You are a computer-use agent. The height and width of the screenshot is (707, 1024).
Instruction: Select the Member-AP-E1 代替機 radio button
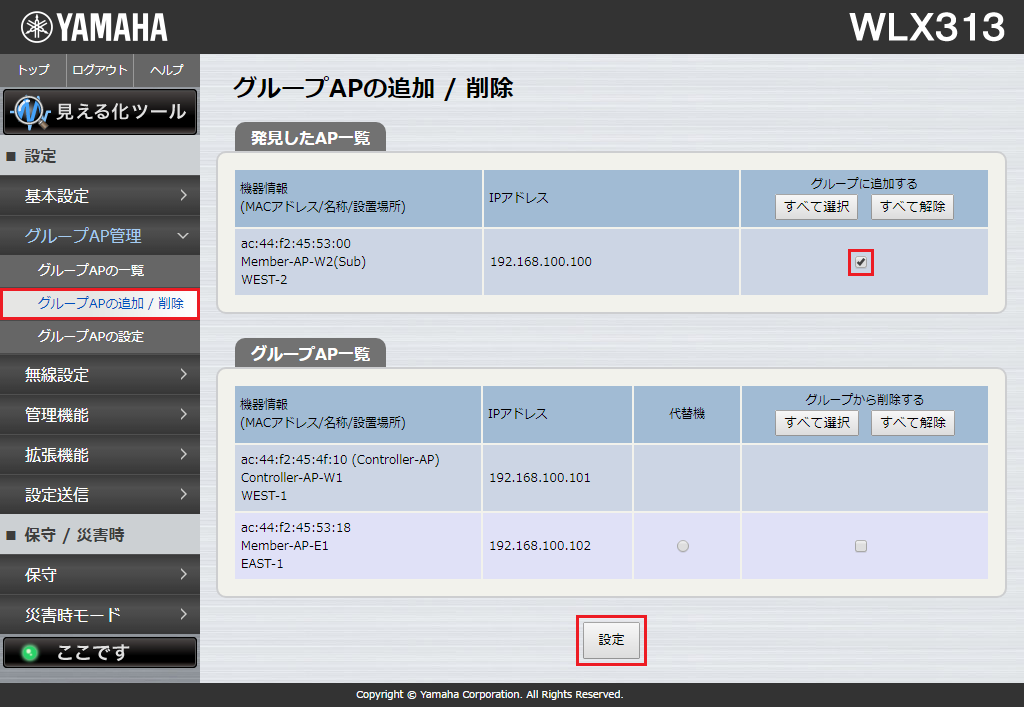(x=683, y=546)
